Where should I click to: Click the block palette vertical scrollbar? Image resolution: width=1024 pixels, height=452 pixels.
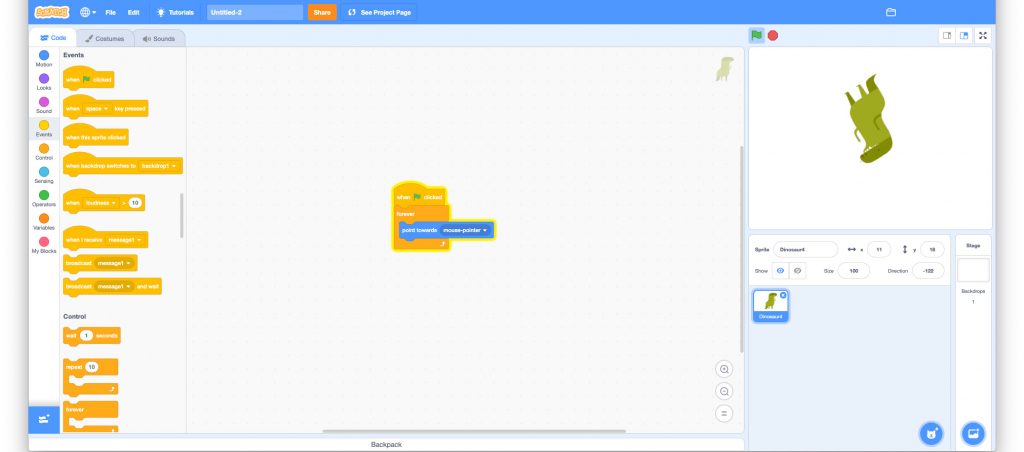(182, 216)
